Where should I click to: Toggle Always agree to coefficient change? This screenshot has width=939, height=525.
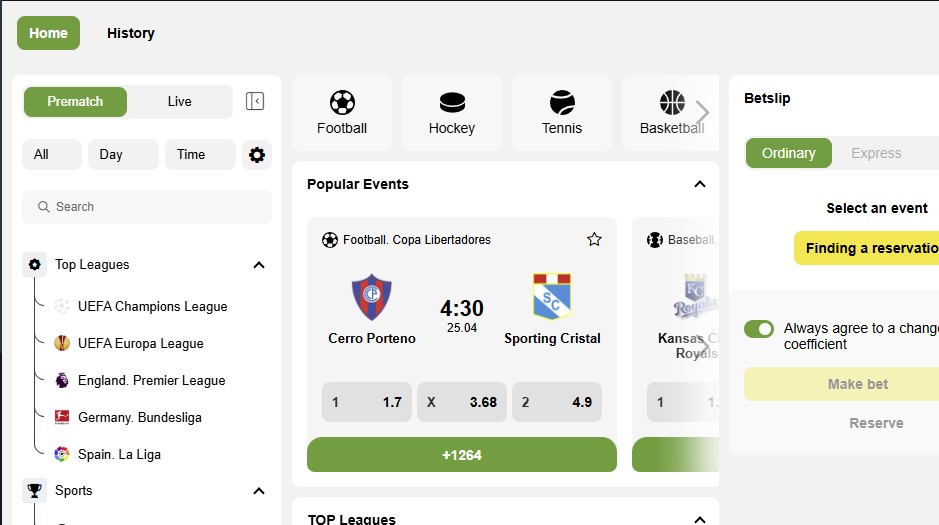coord(759,329)
